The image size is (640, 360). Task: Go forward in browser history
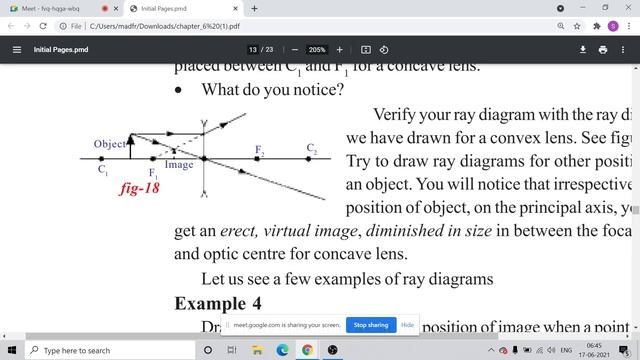tap(27, 26)
